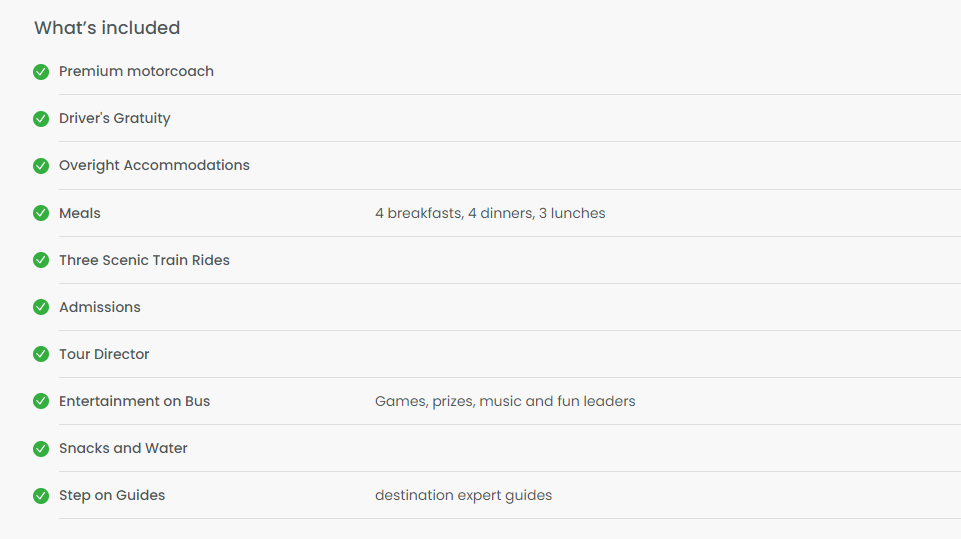The height and width of the screenshot is (539, 961).
Task: Click the green checkmark beside Meals
Action: click(41, 213)
